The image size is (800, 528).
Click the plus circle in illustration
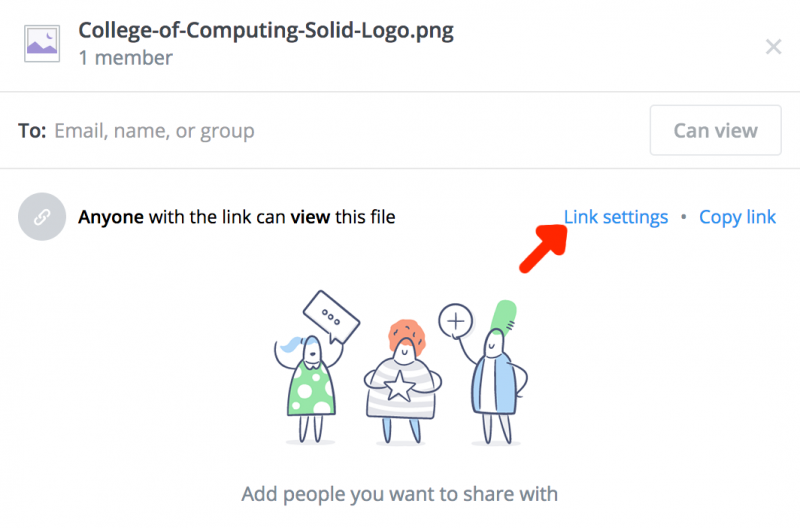(456, 322)
